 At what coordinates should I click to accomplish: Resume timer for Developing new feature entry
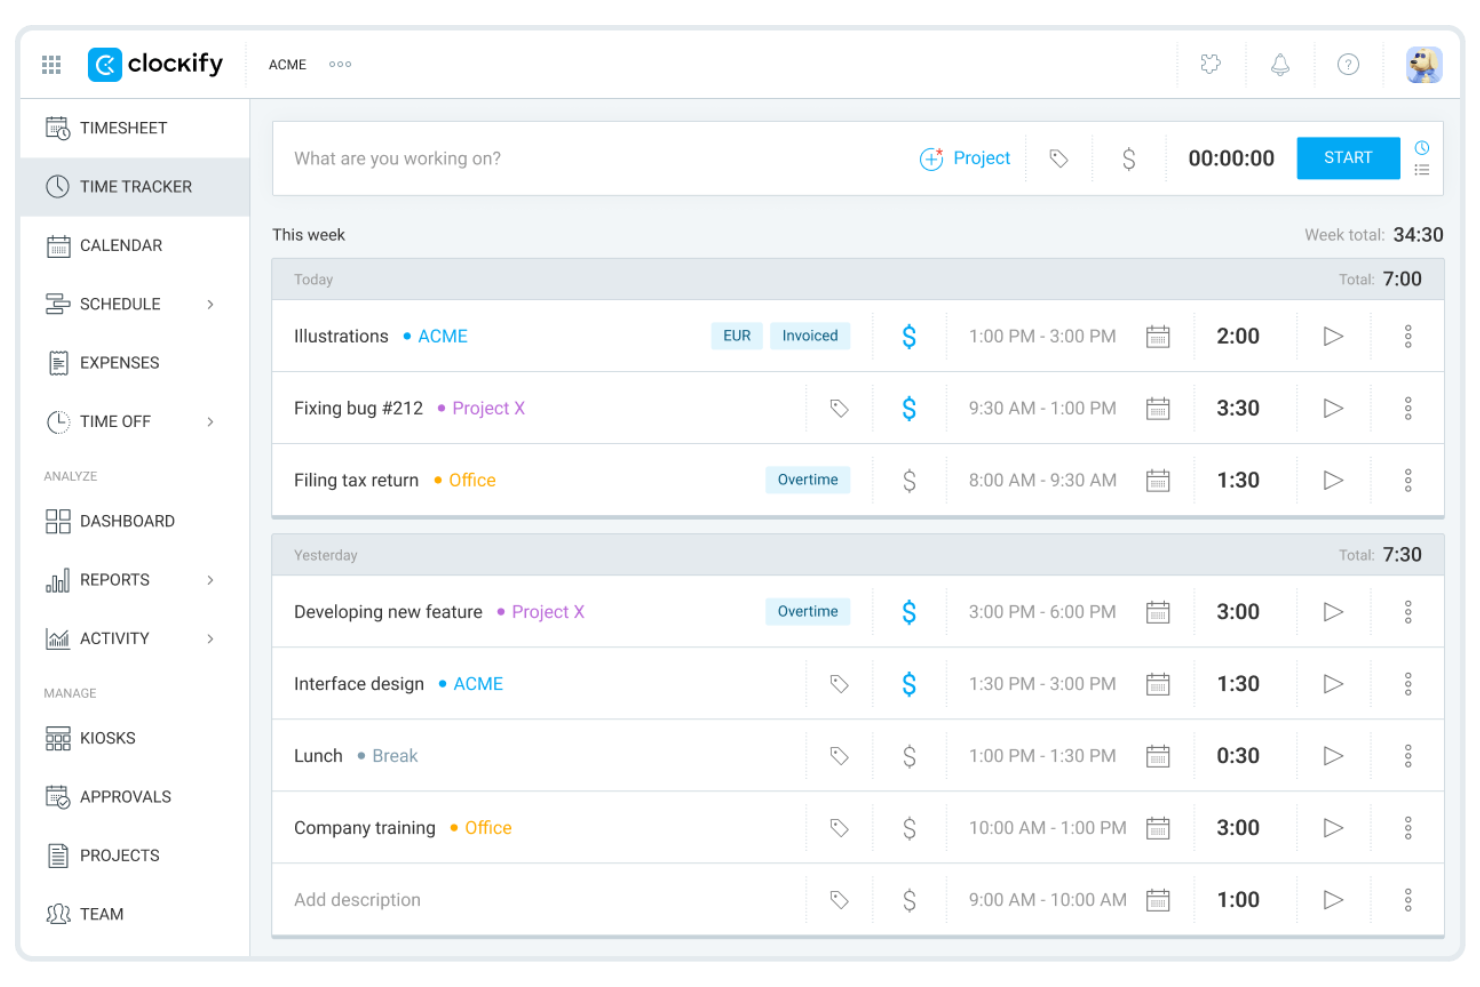(1332, 612)
